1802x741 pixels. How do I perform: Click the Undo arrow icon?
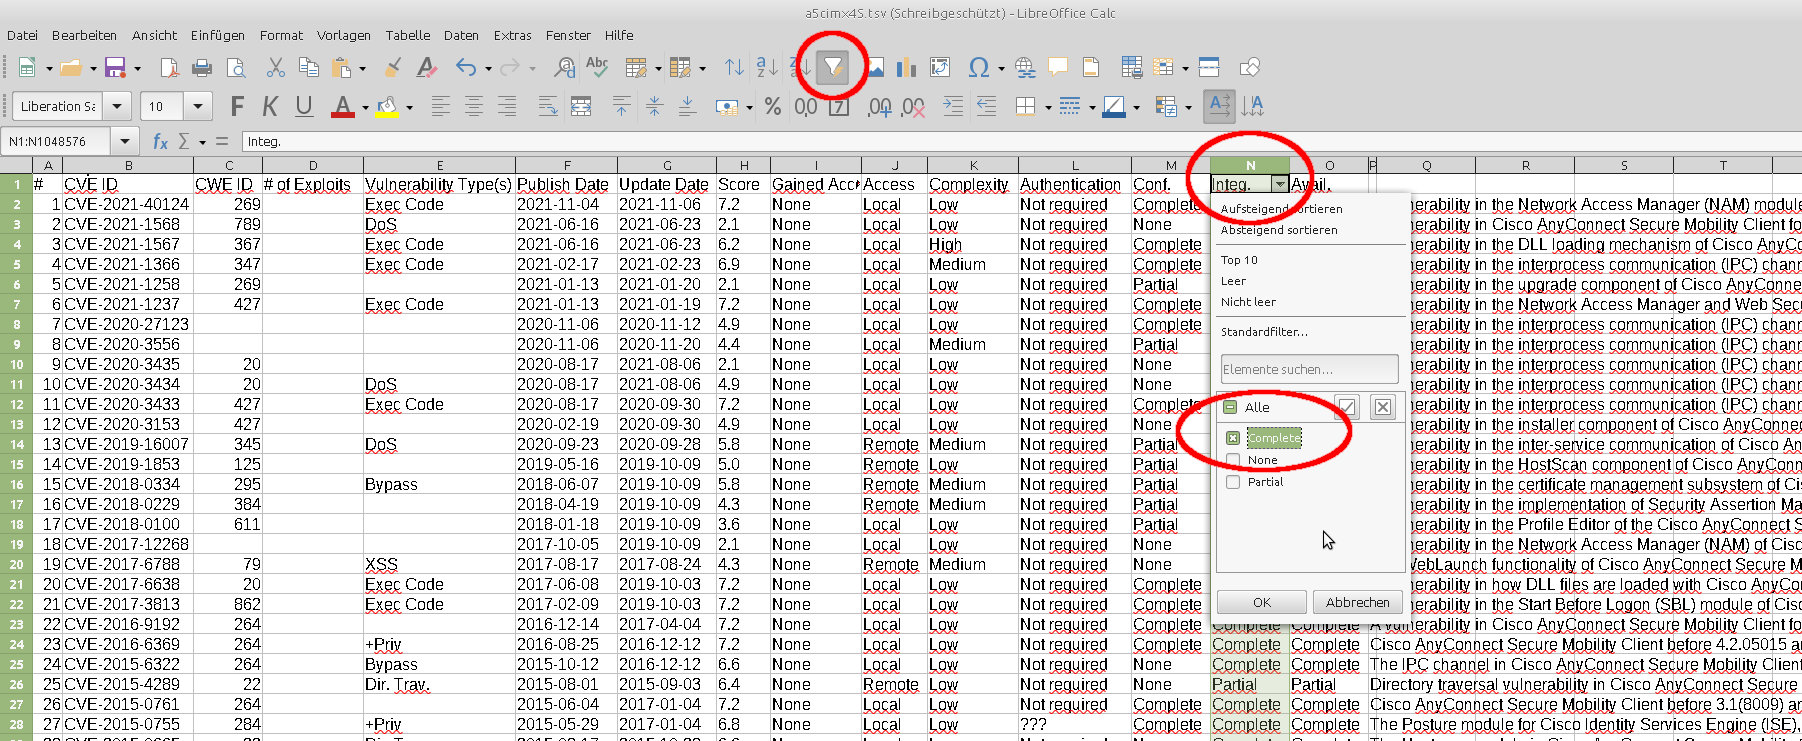click(x=466, y=67)
